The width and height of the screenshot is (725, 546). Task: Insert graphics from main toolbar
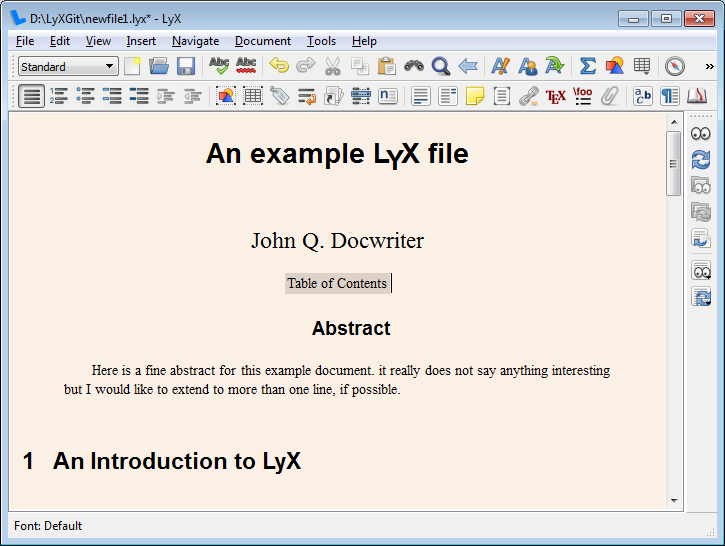614,66
